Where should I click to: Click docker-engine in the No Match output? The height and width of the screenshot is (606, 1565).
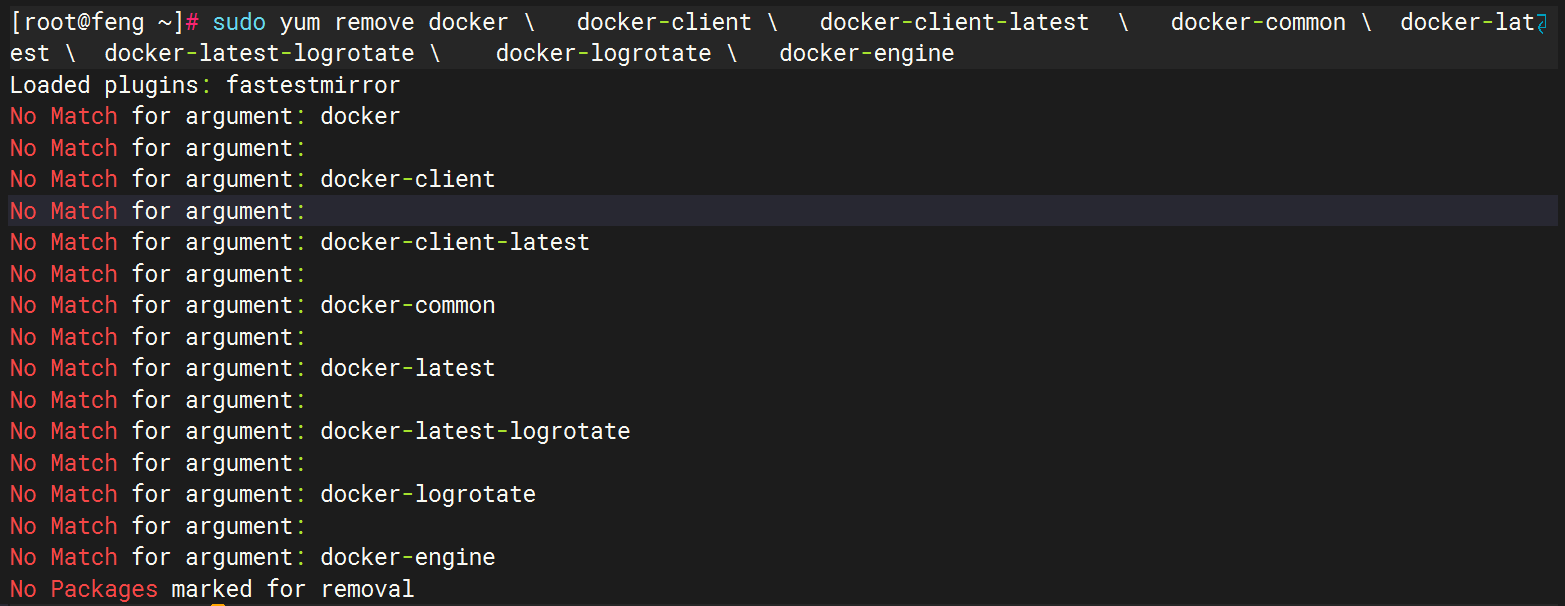pos(408,557)
